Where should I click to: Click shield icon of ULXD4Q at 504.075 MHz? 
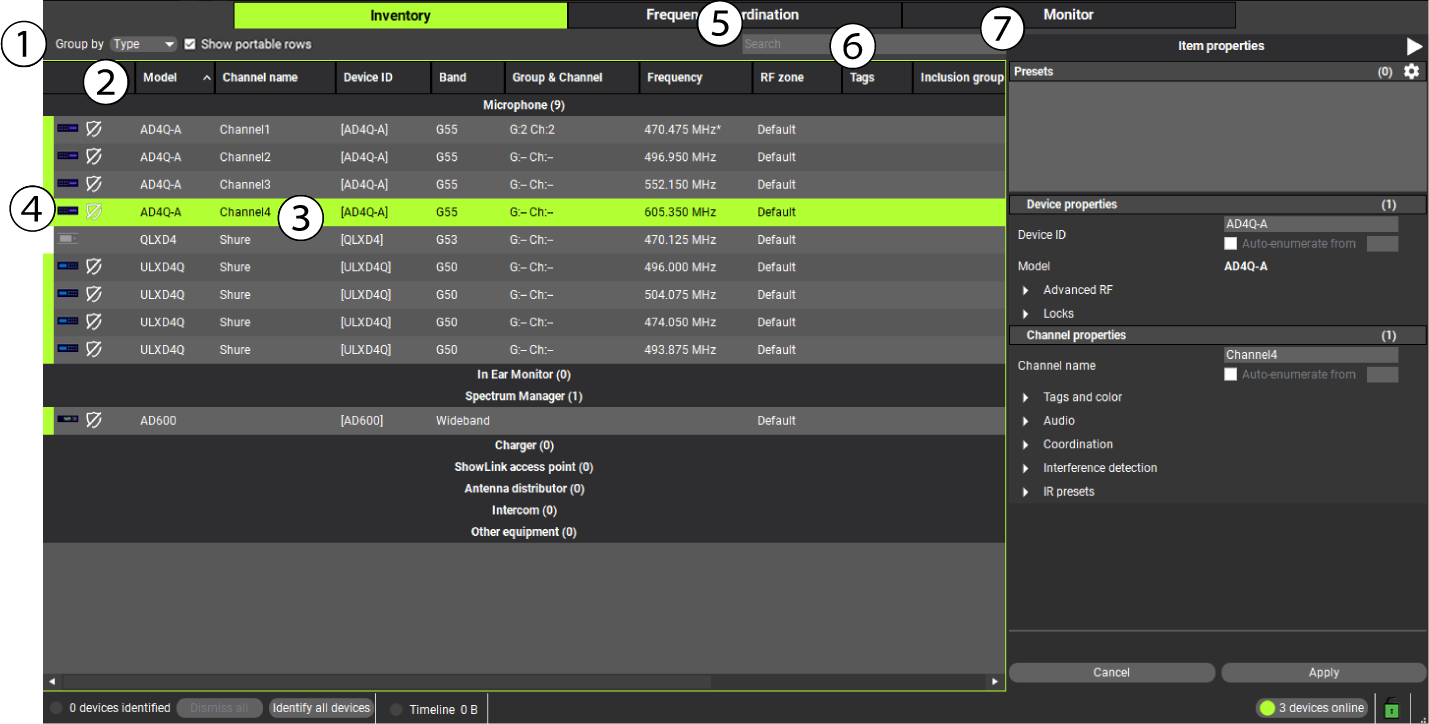point(94,294)
